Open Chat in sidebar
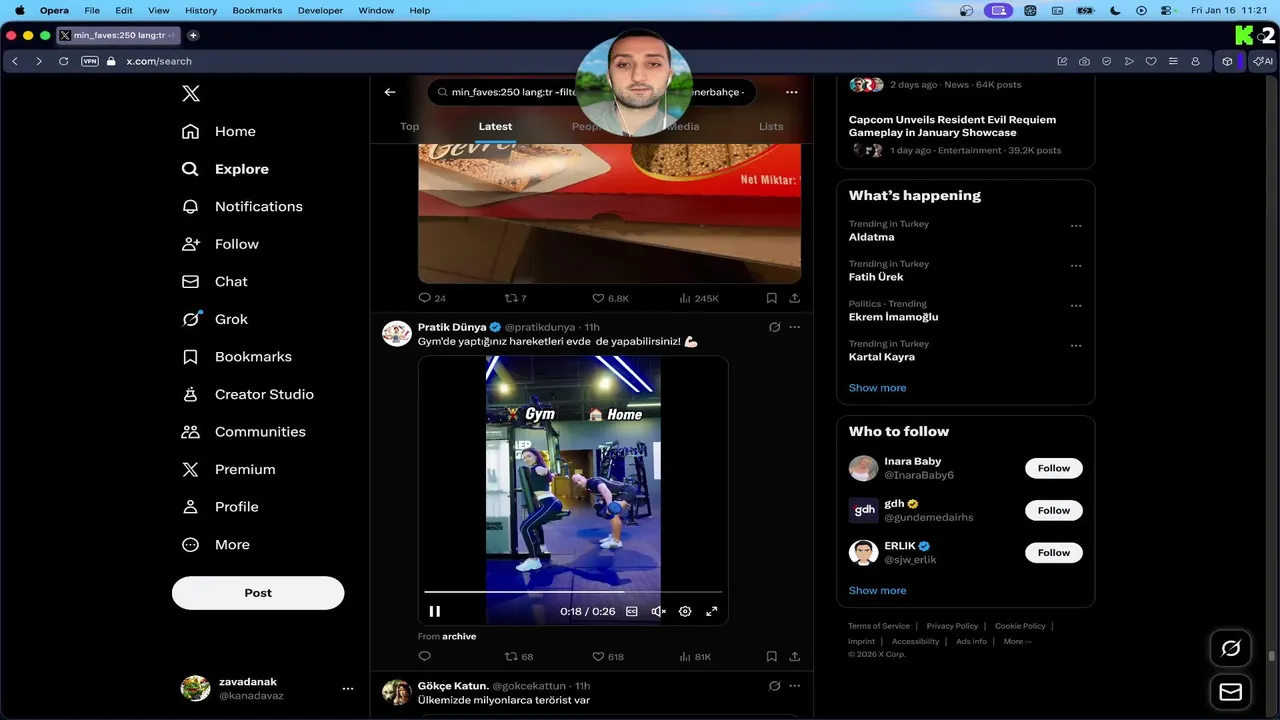The image size is (1280, 720). (x=215, y=282)
